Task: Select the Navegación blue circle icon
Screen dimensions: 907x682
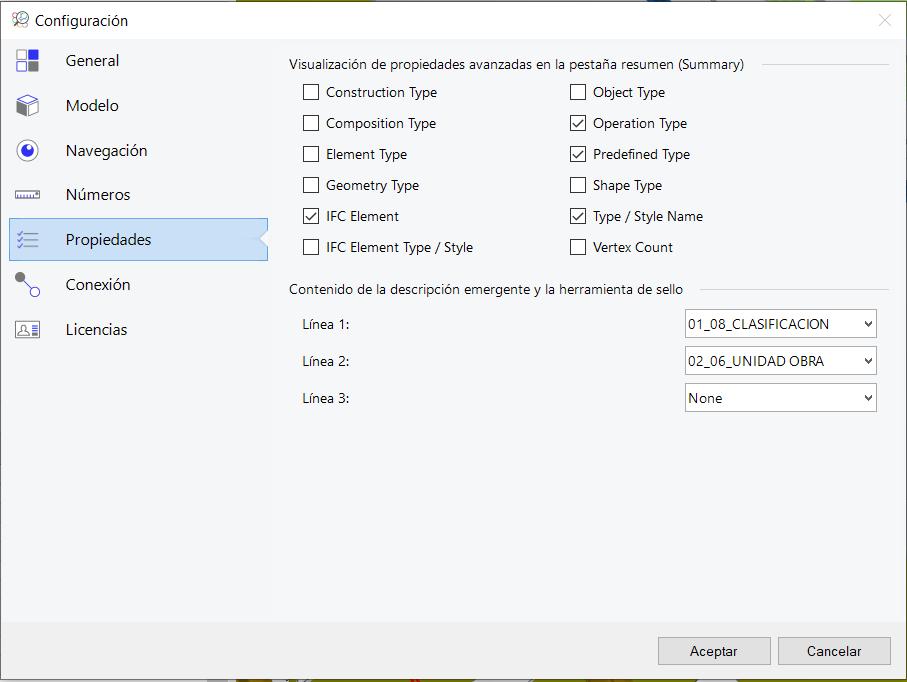Action: tap(27, 150)
